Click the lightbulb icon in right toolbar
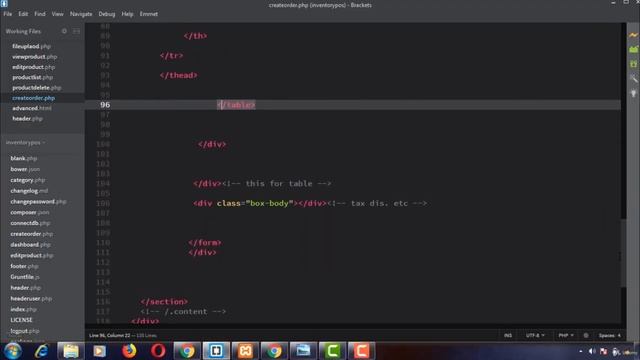 click(x=633, y=93)
